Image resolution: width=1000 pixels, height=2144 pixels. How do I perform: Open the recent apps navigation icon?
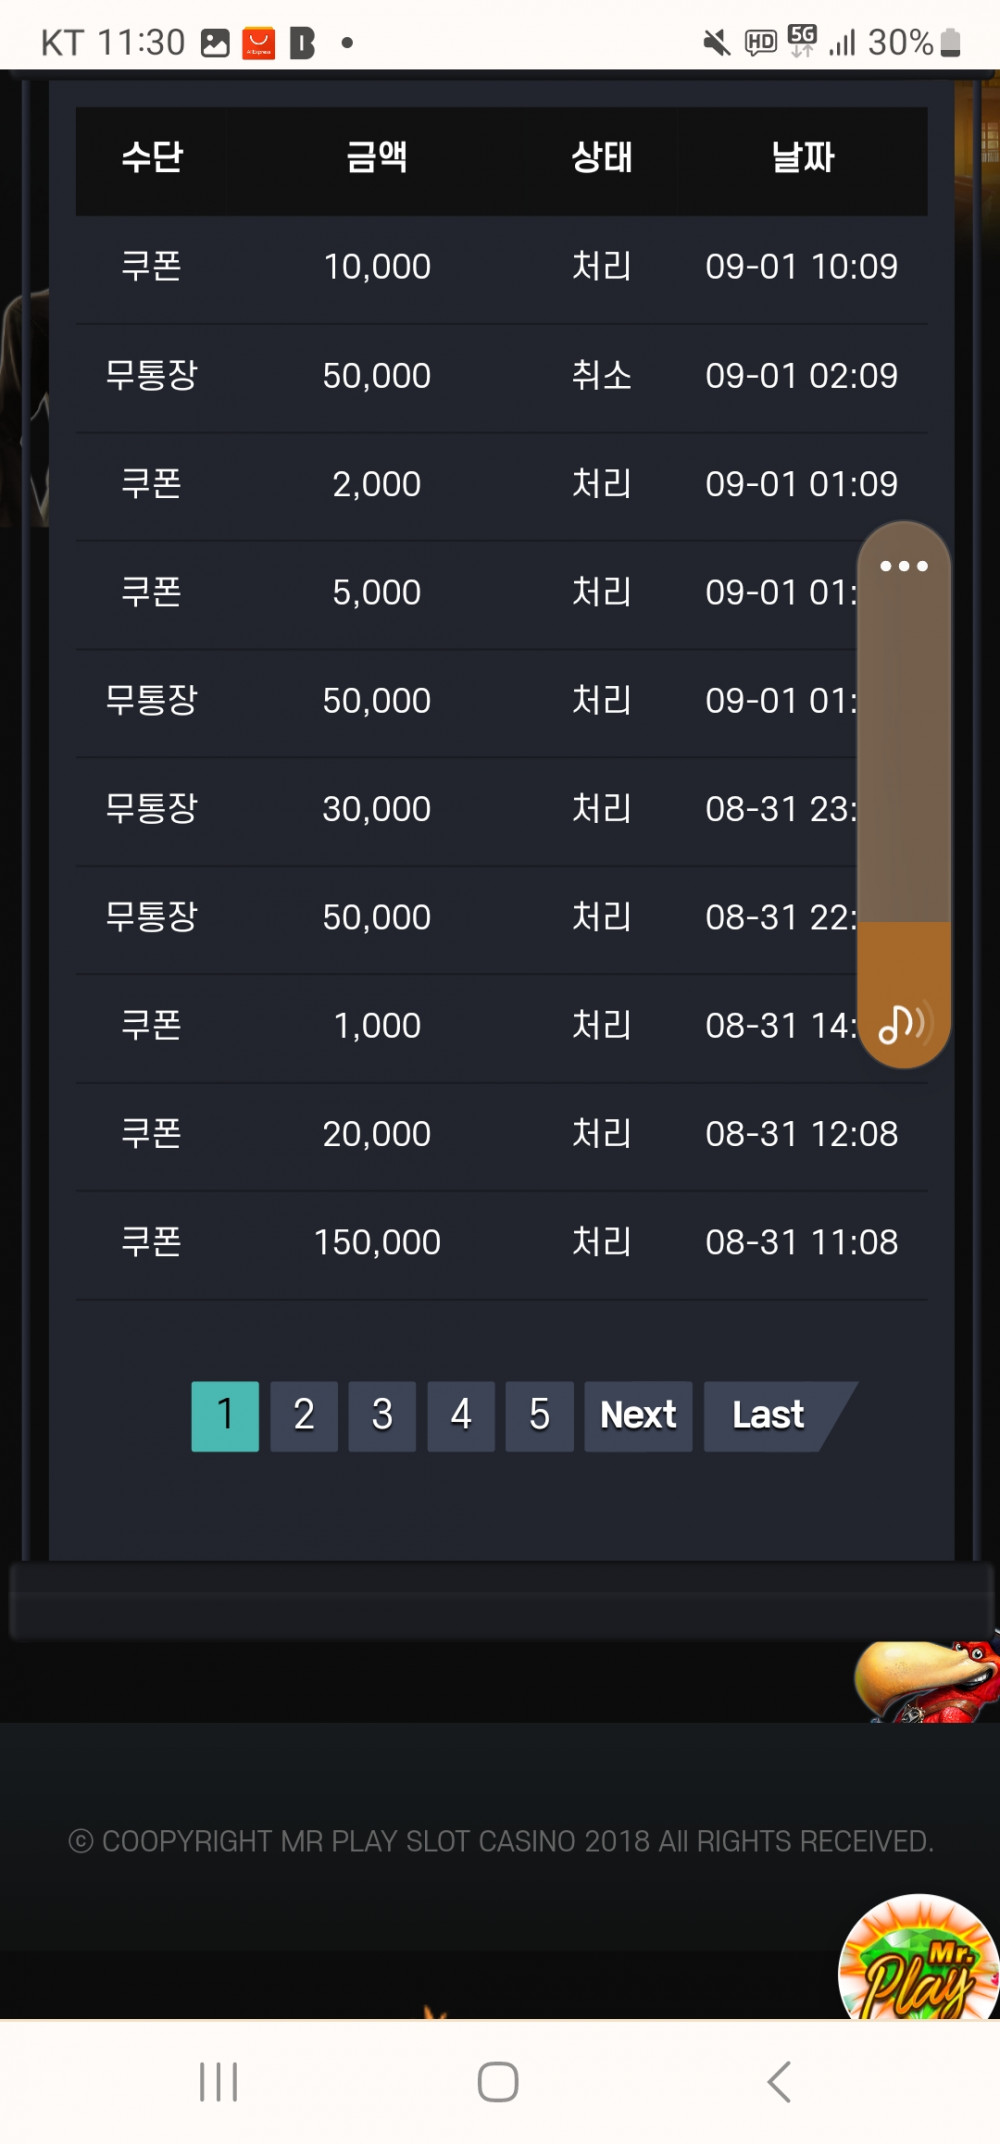coord(218,2082)
